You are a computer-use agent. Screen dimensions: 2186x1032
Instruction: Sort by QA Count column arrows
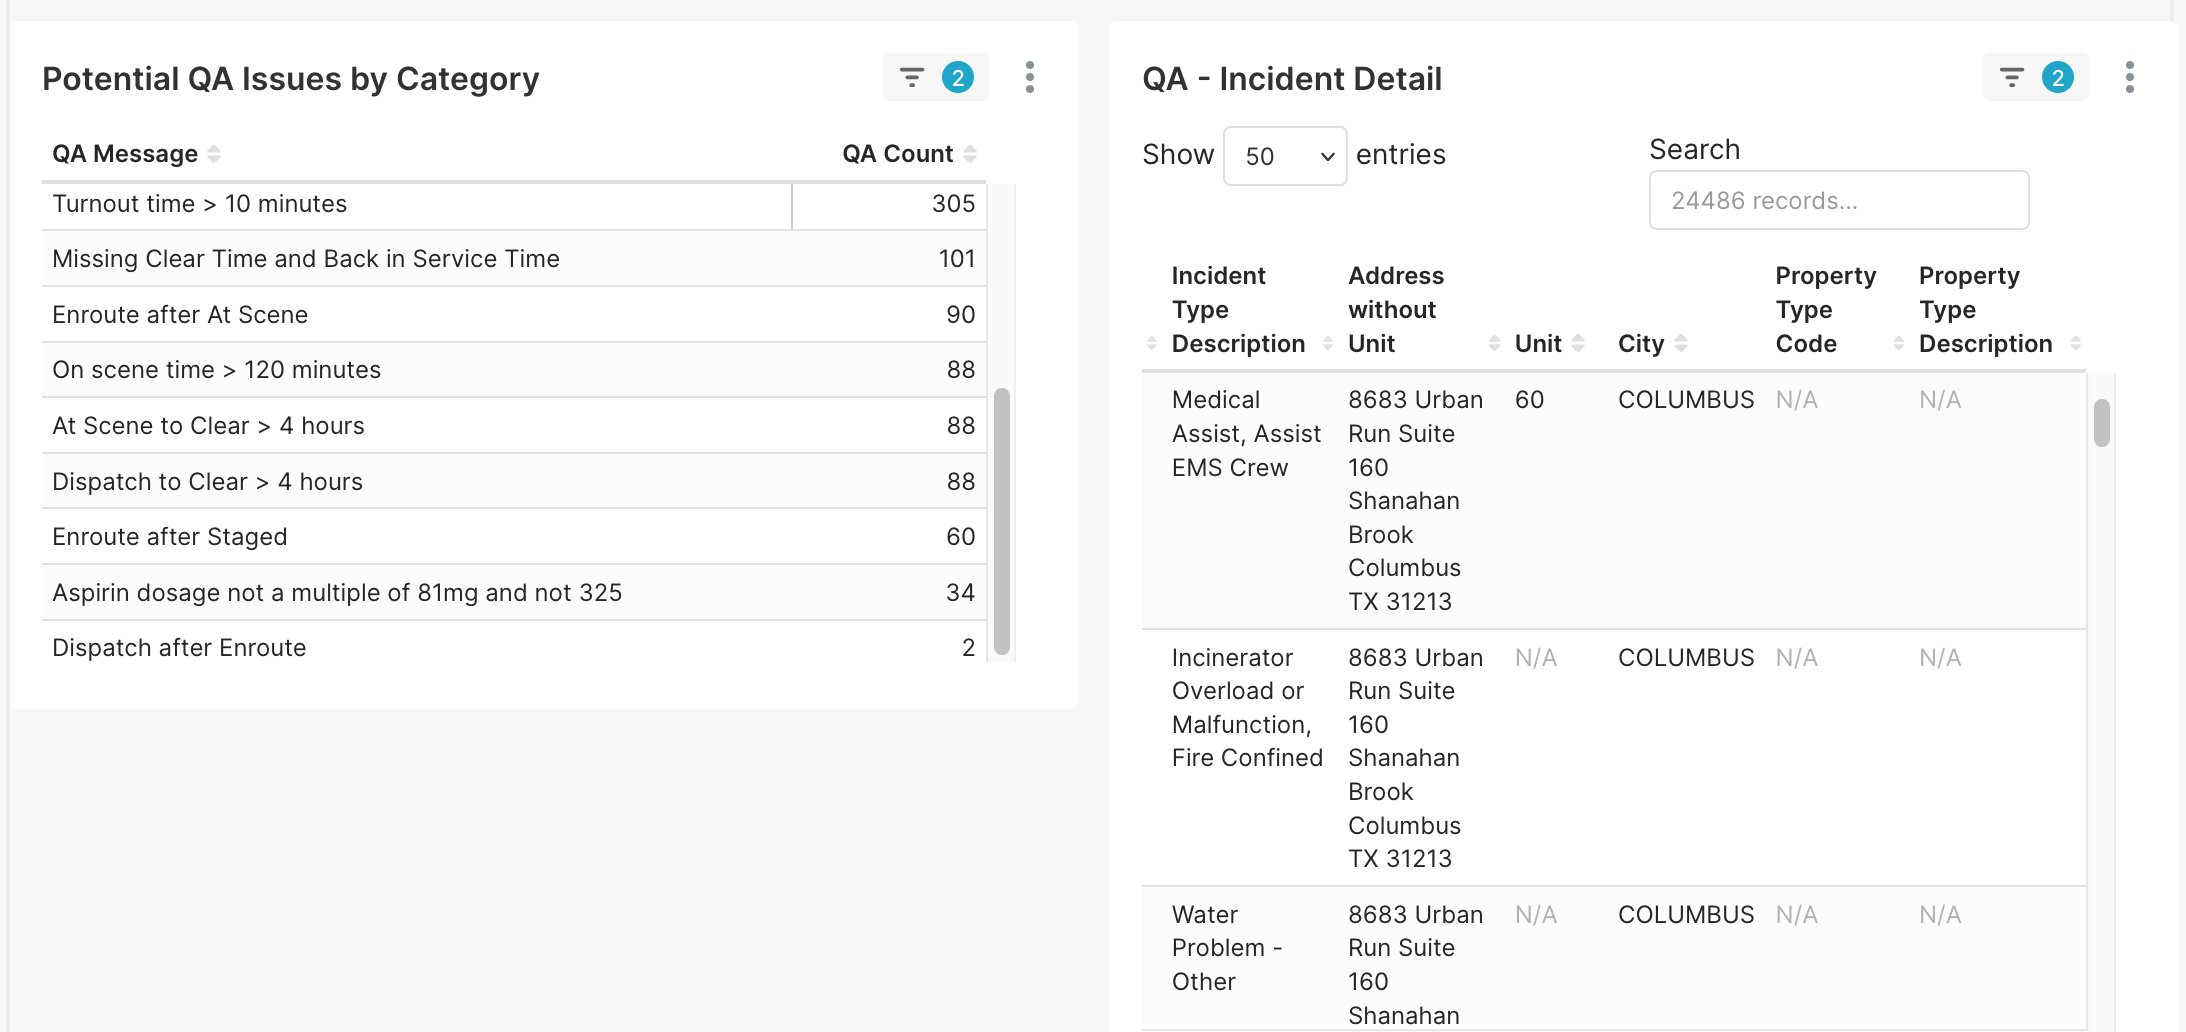click(970, 154)
